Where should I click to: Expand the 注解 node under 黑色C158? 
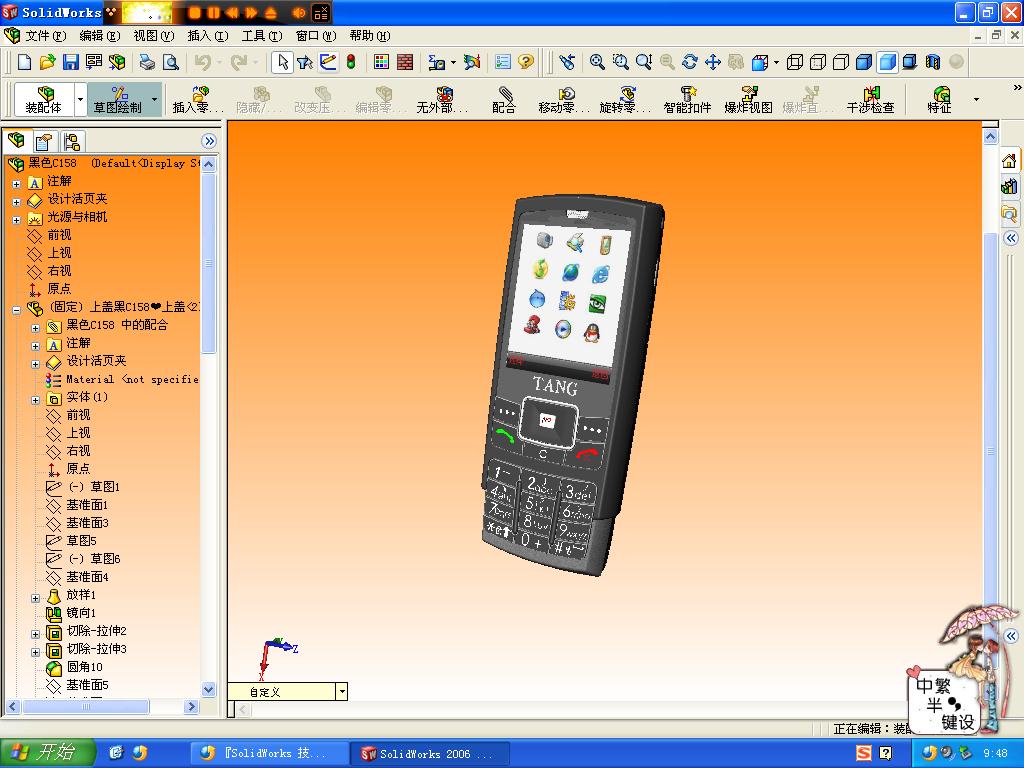point(17,184)
